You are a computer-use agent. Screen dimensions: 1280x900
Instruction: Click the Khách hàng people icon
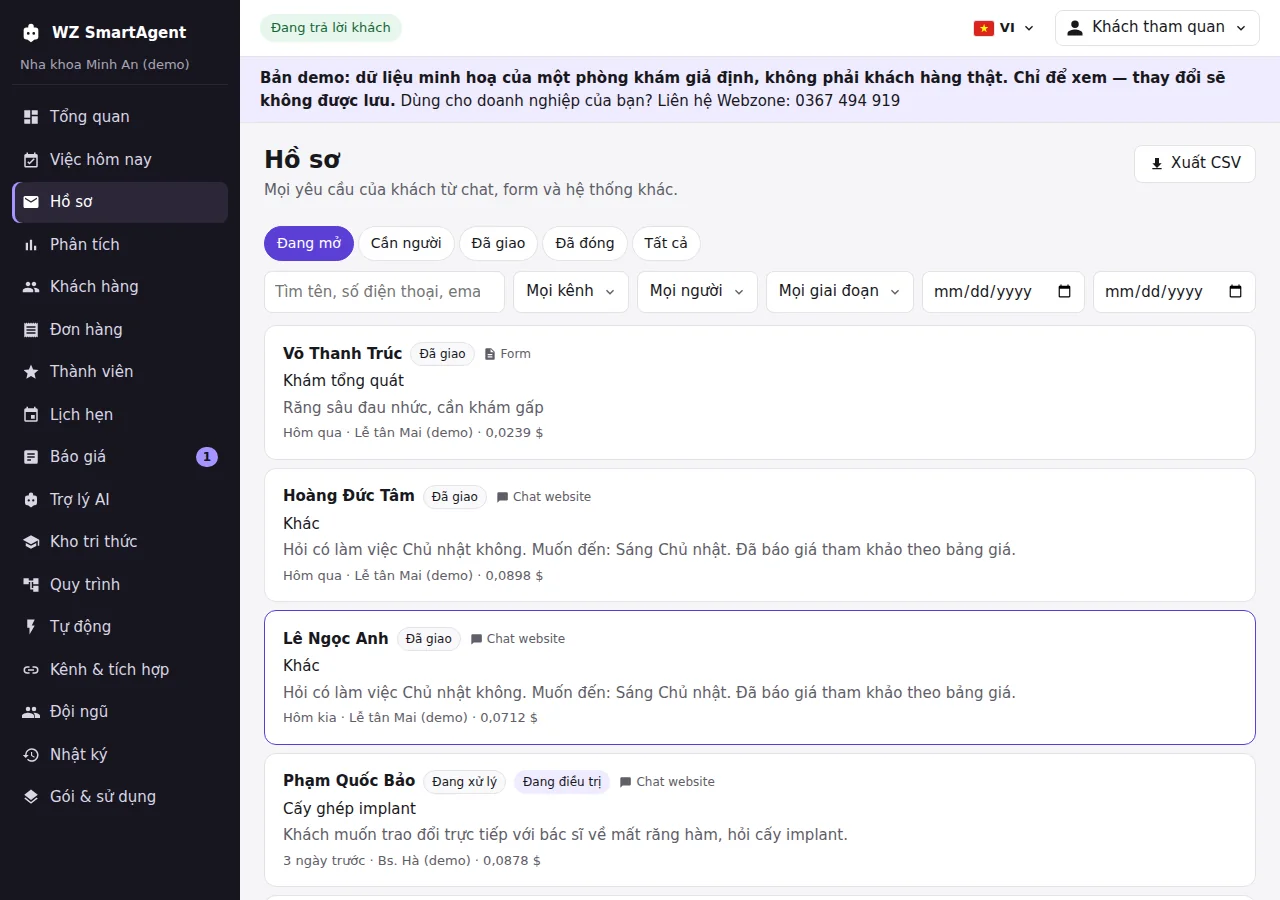tap(31, 287)
